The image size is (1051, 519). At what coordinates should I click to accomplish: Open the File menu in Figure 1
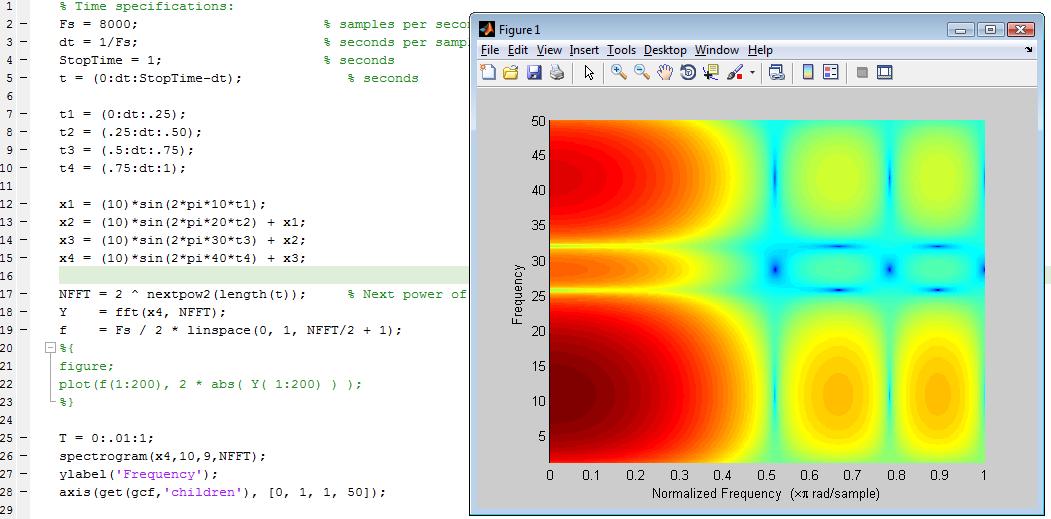coord(490,50)
